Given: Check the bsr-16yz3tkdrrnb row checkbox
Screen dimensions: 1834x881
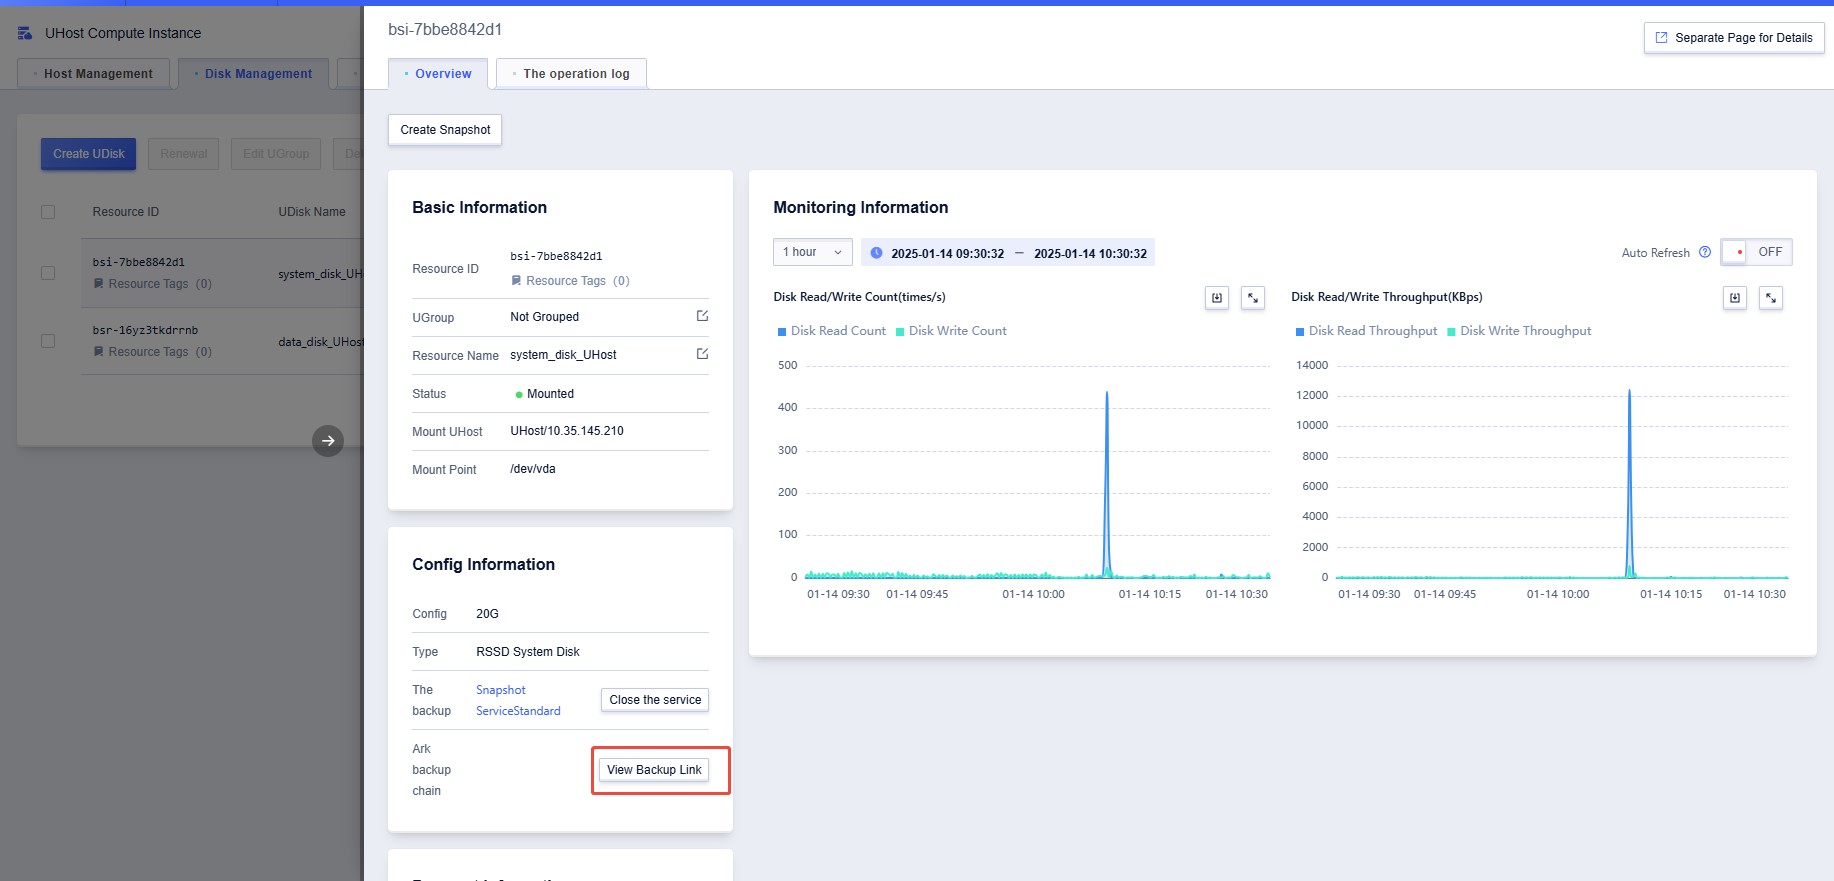Looking at the screenshot, I should (x=48, y=341).
